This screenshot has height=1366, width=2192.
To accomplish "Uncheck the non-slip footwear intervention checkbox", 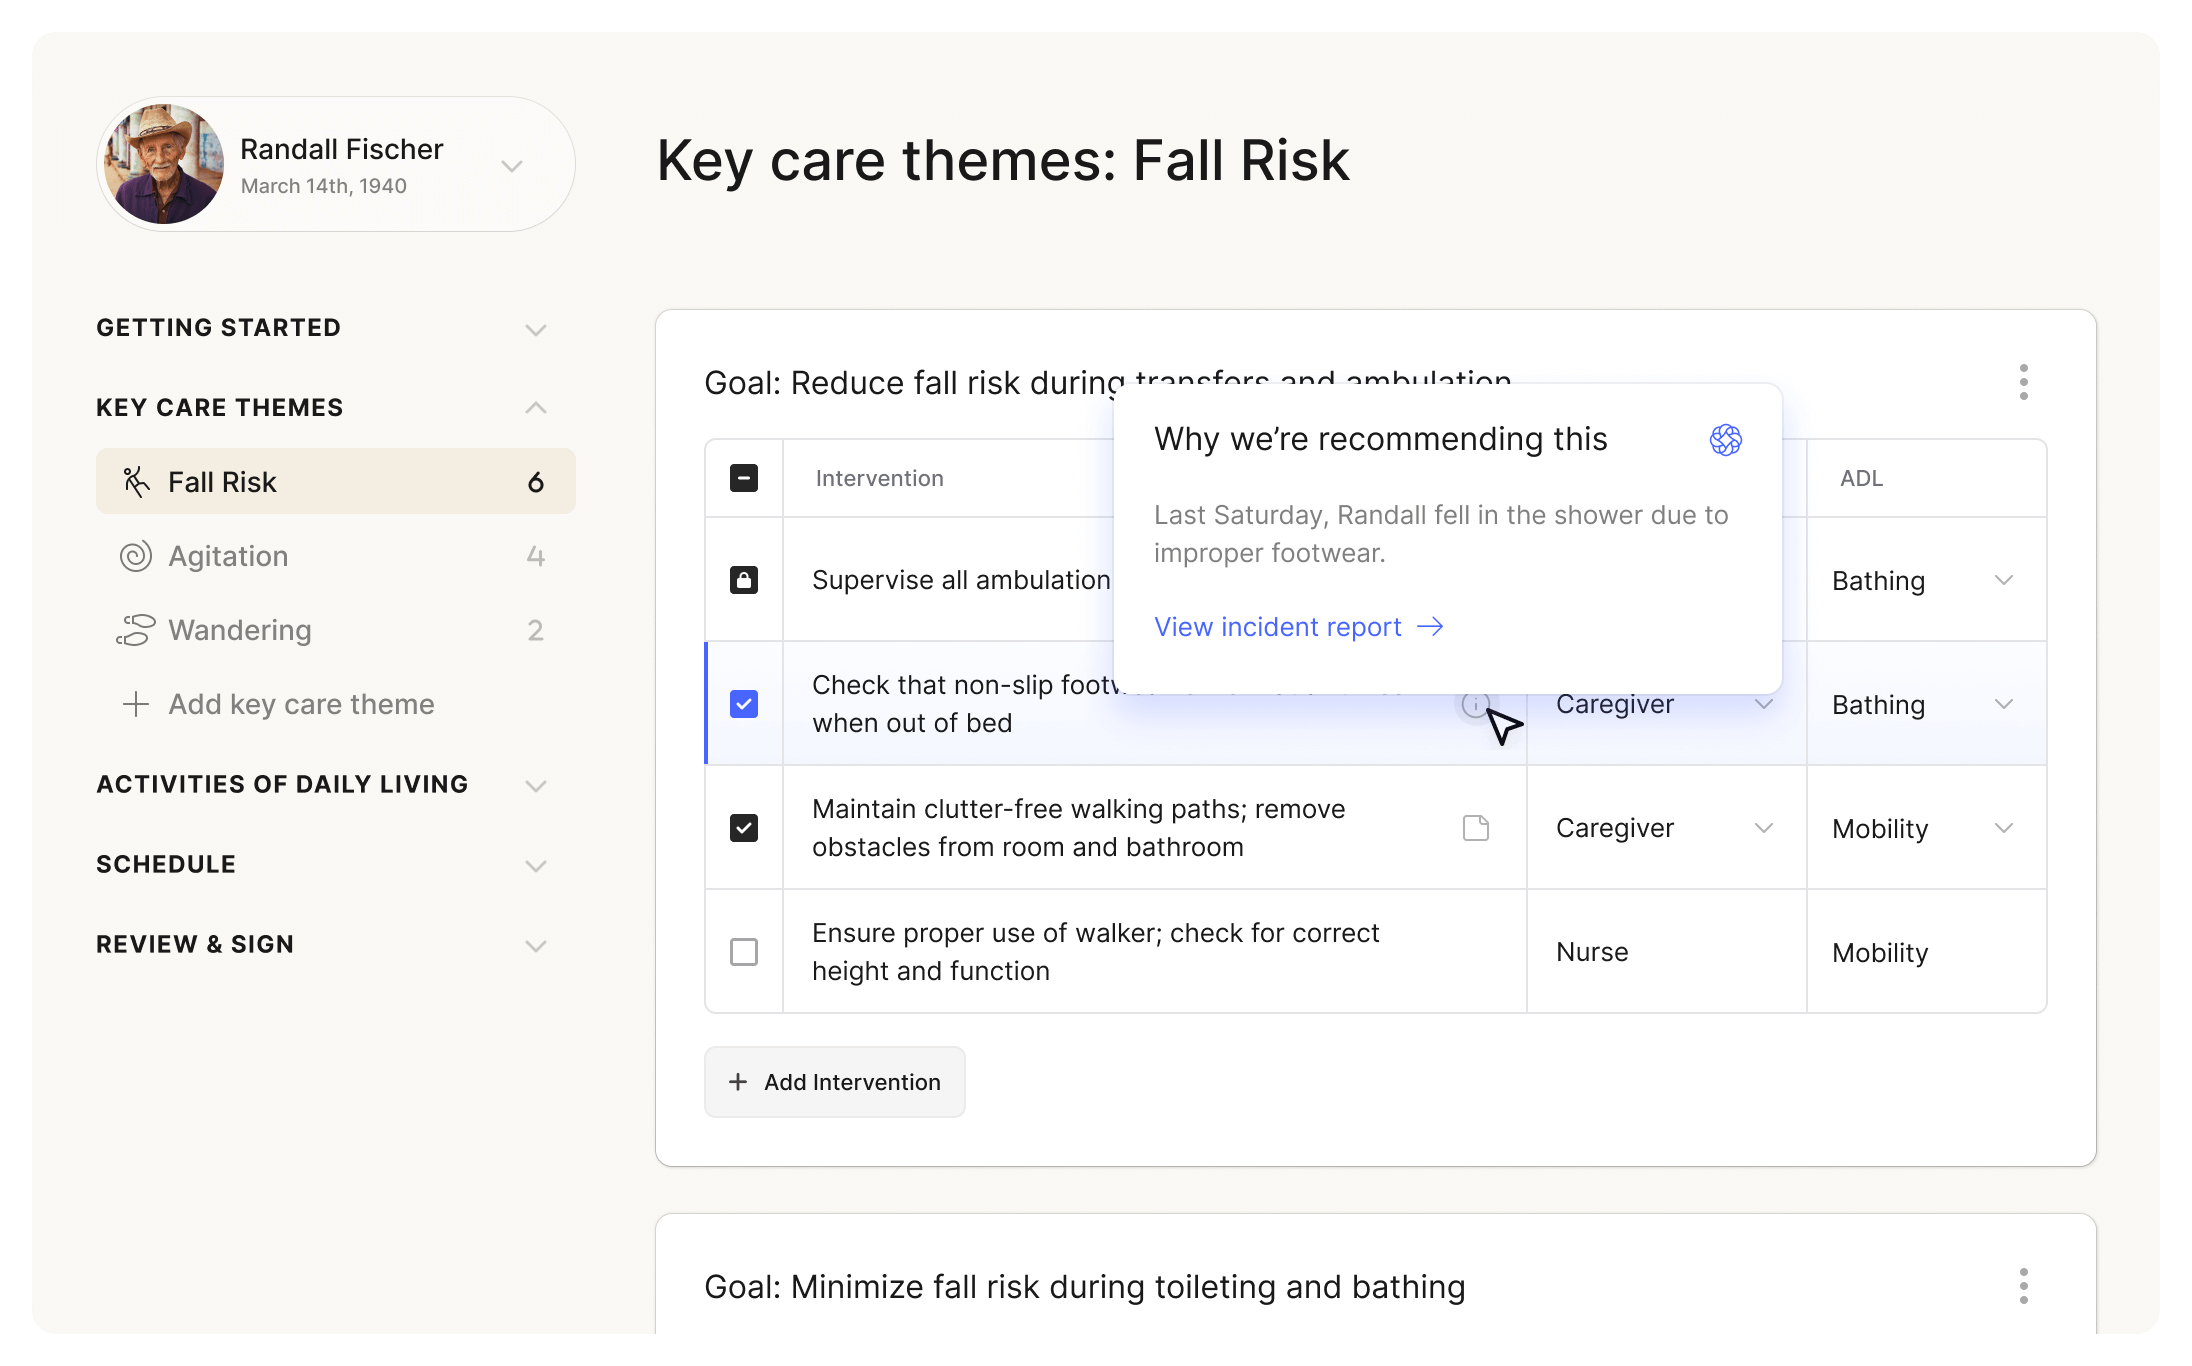I will (x=744, y=704).
